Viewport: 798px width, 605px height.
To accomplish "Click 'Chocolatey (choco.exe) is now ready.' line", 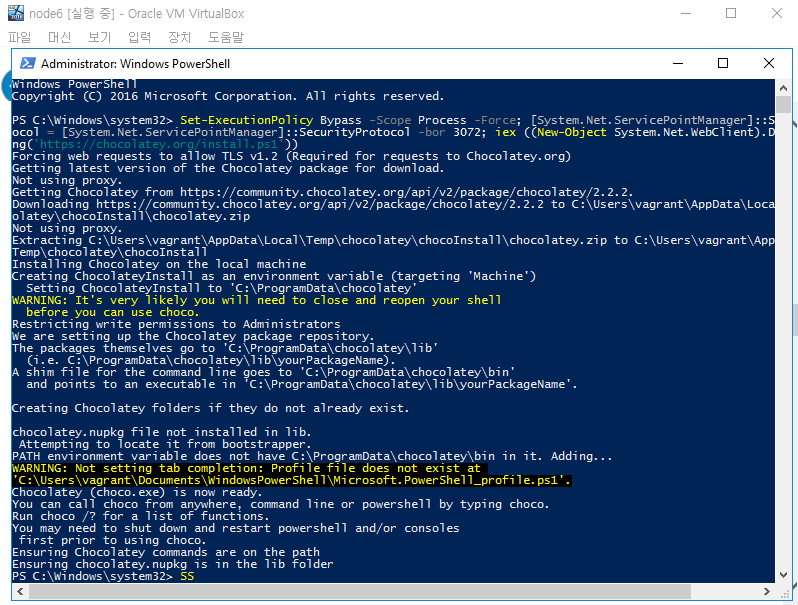I will (137, 492).
